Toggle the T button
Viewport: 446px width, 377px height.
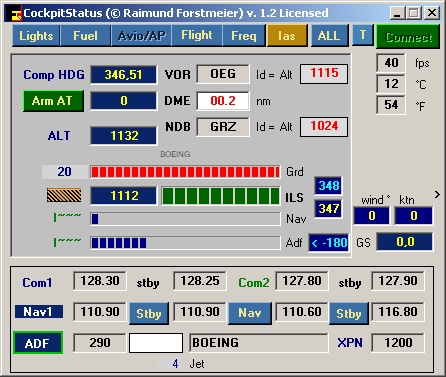click(x=363, y=35)
